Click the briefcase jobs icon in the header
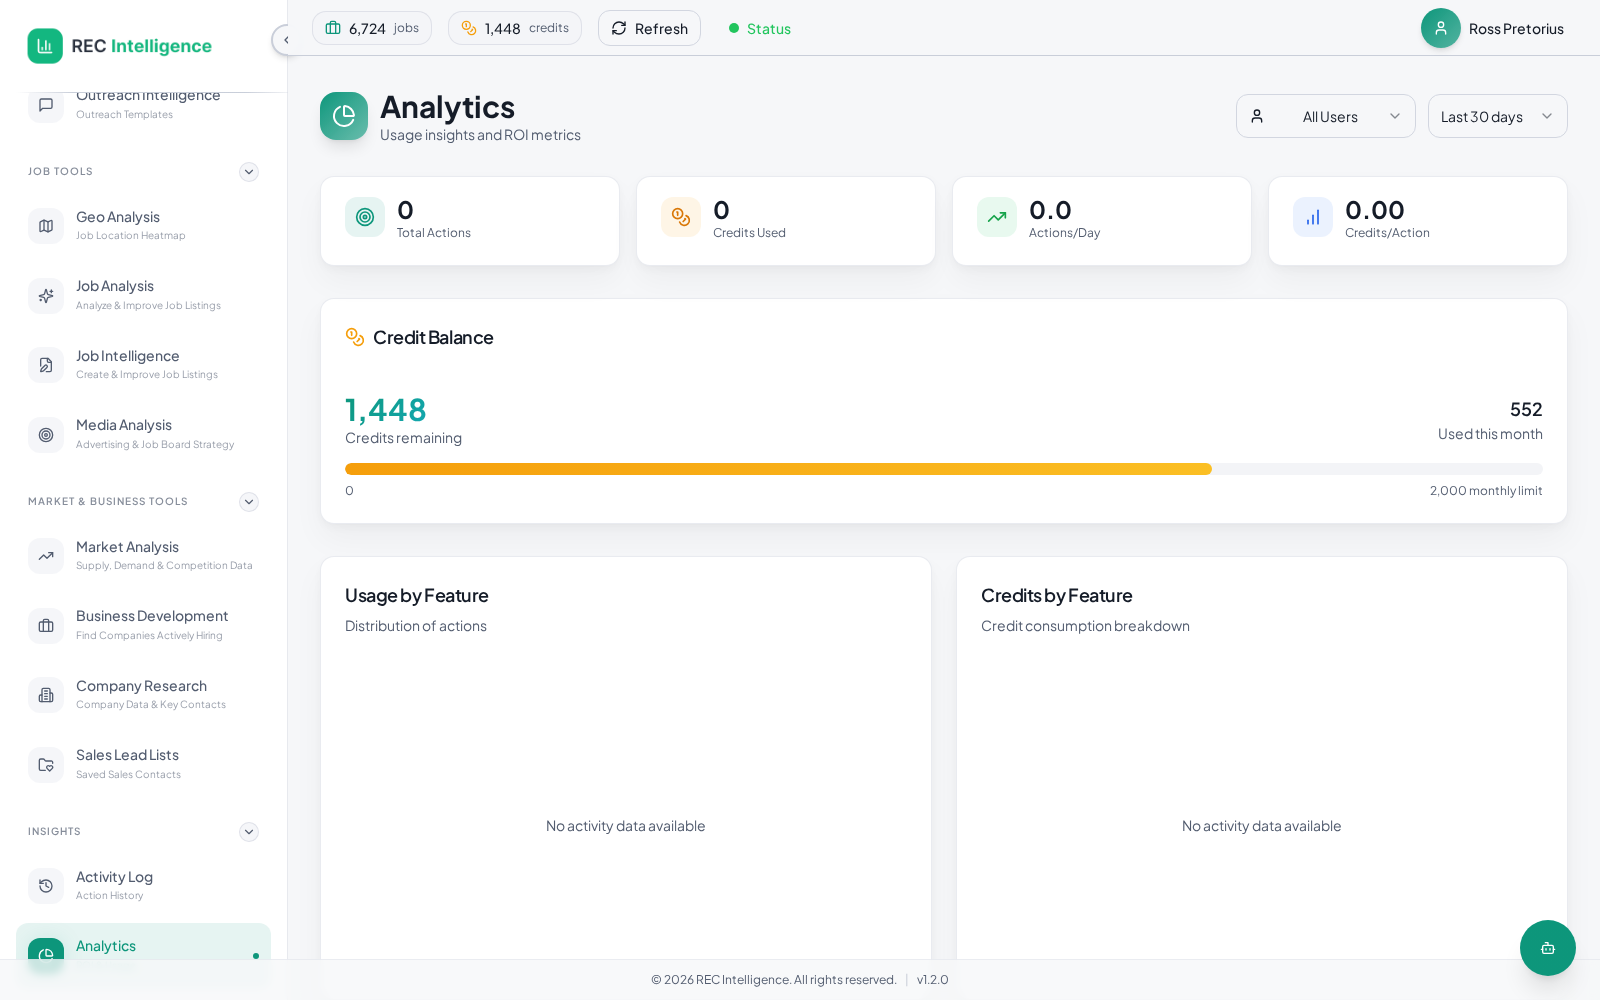The width and height of the screenshot is (1600, 1000). (333, 28)
